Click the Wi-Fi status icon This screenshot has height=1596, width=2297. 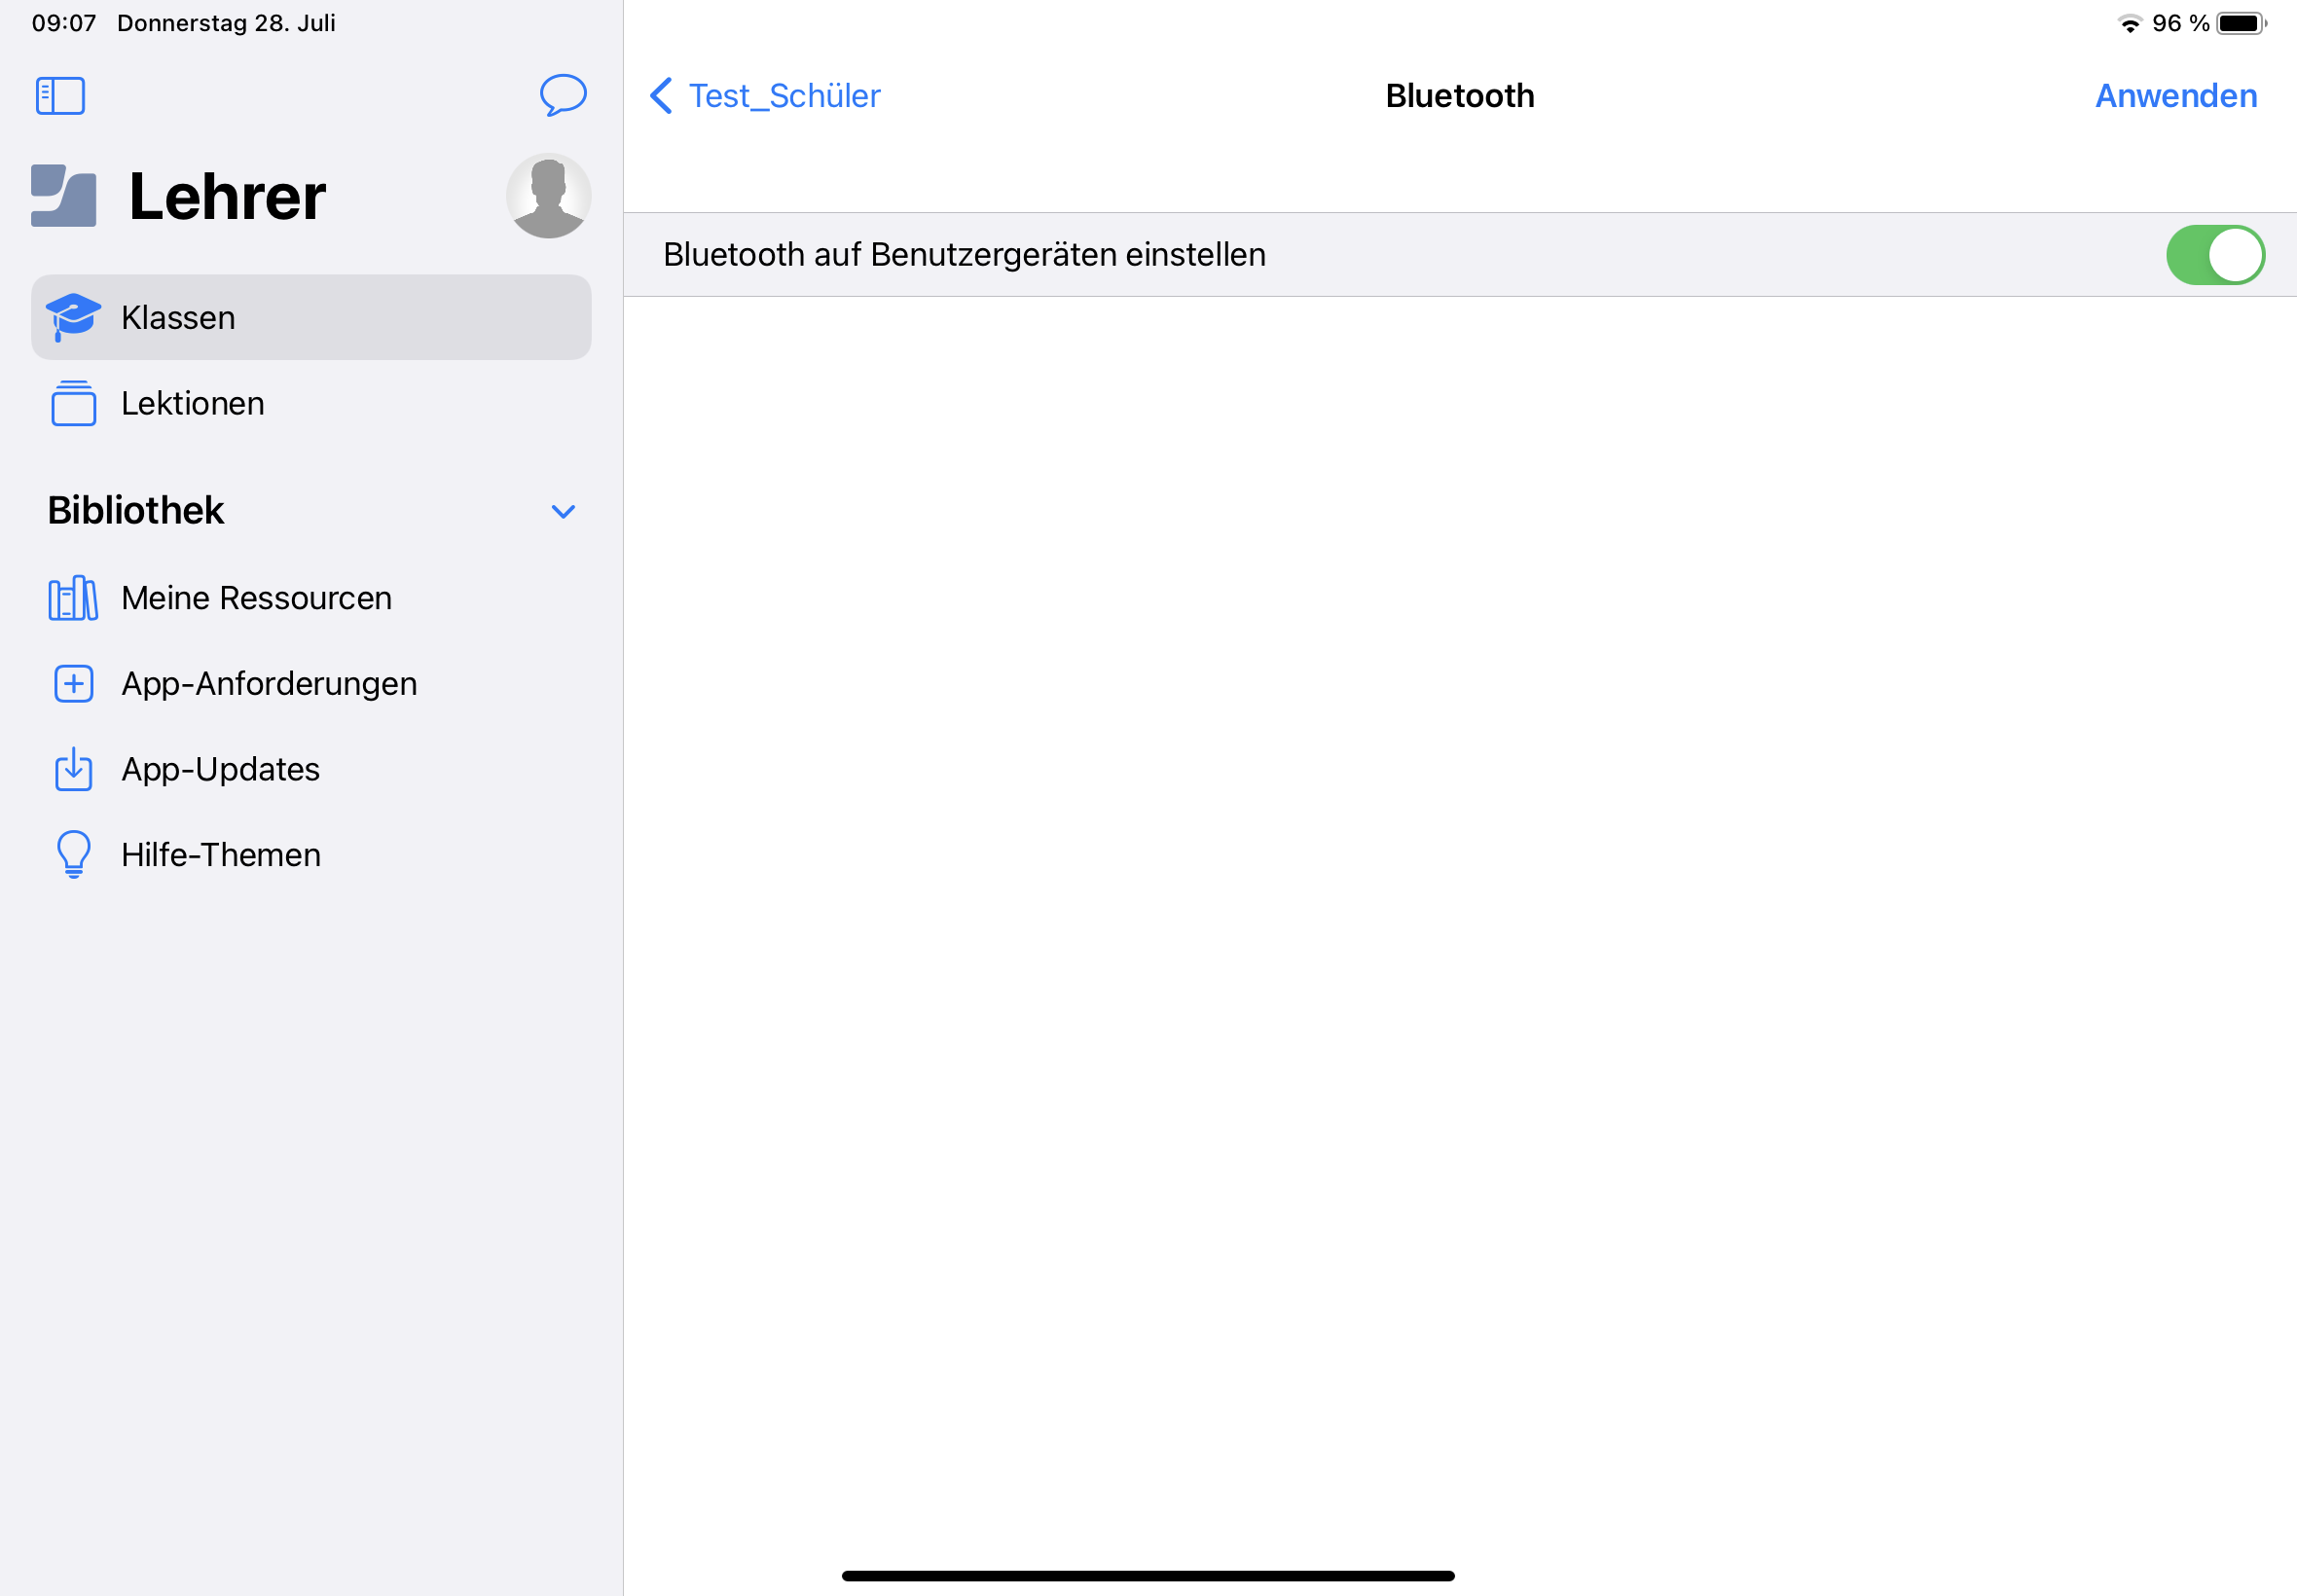pyautogui.click(x=2130, y=23)
